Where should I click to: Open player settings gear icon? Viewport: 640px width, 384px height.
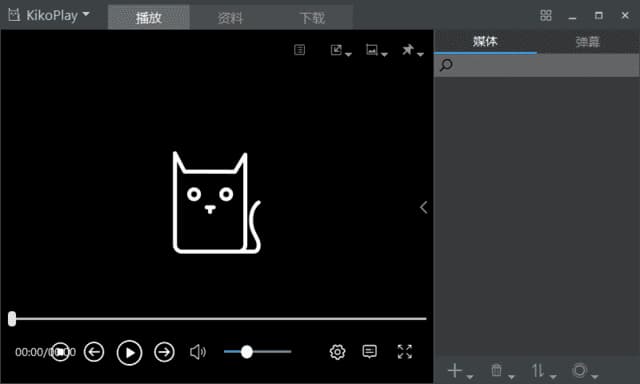338,352
